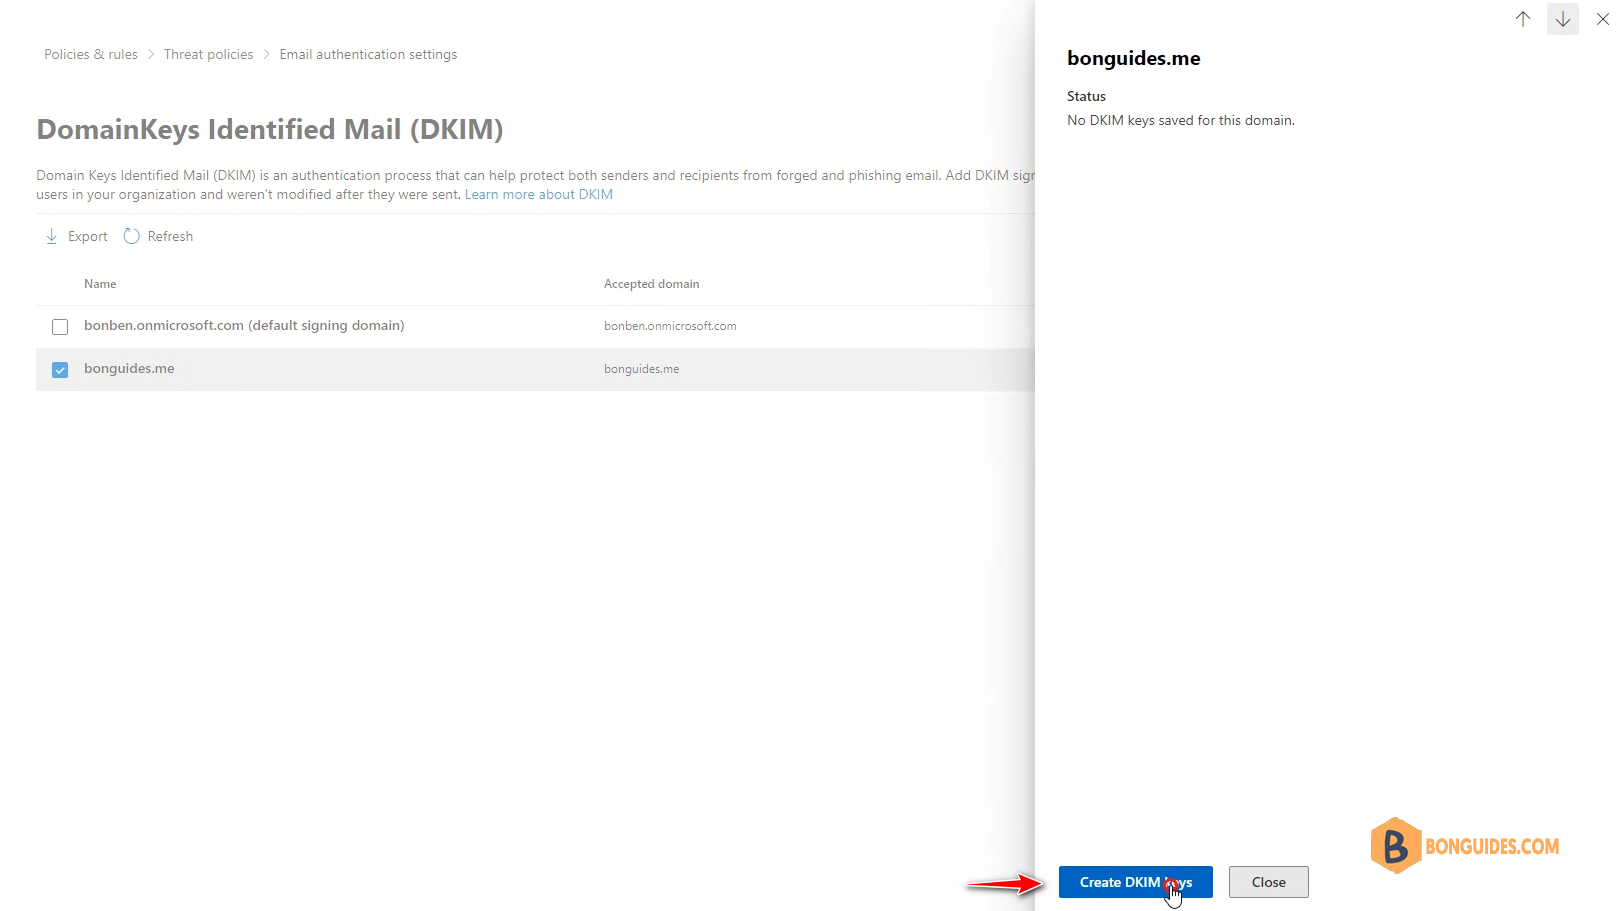Click the Create DKIM keys button
This screenshot has height=911, width=1620.
1136,882
